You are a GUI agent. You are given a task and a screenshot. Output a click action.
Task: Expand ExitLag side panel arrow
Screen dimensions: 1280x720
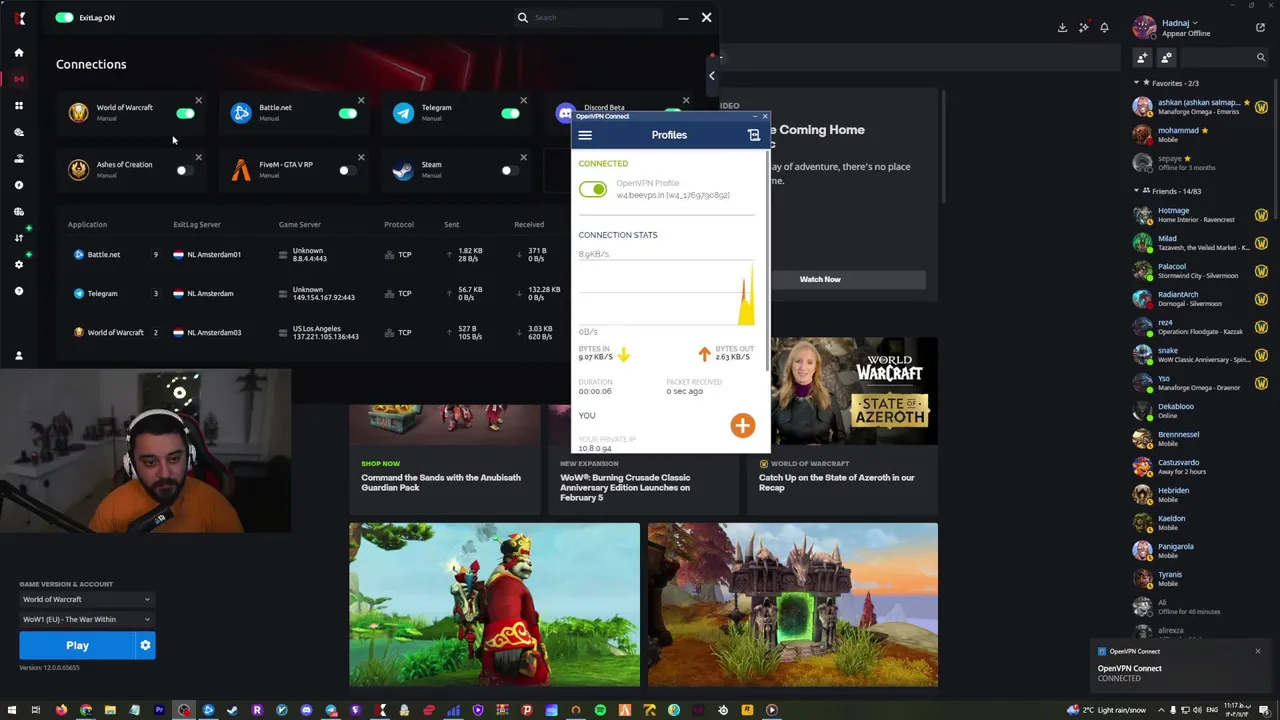(712, 76)
